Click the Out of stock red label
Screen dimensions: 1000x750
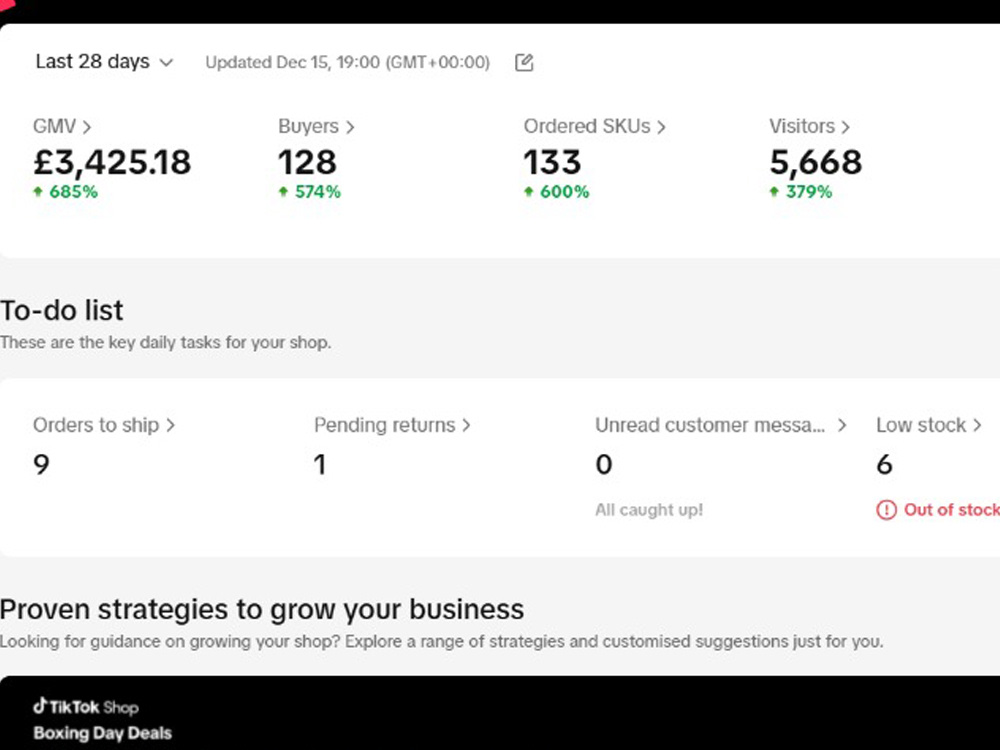(952, 510)
